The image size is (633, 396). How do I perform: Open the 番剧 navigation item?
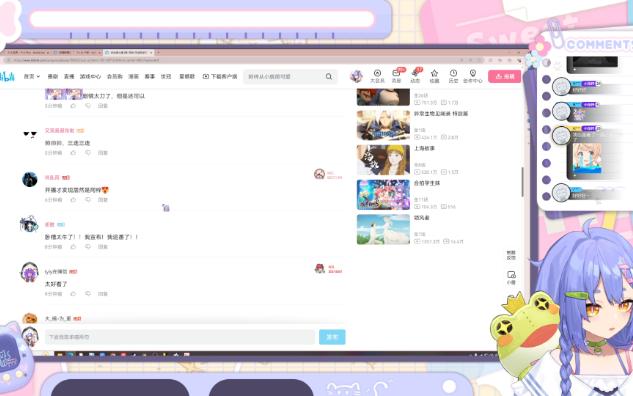coord(53,76)
